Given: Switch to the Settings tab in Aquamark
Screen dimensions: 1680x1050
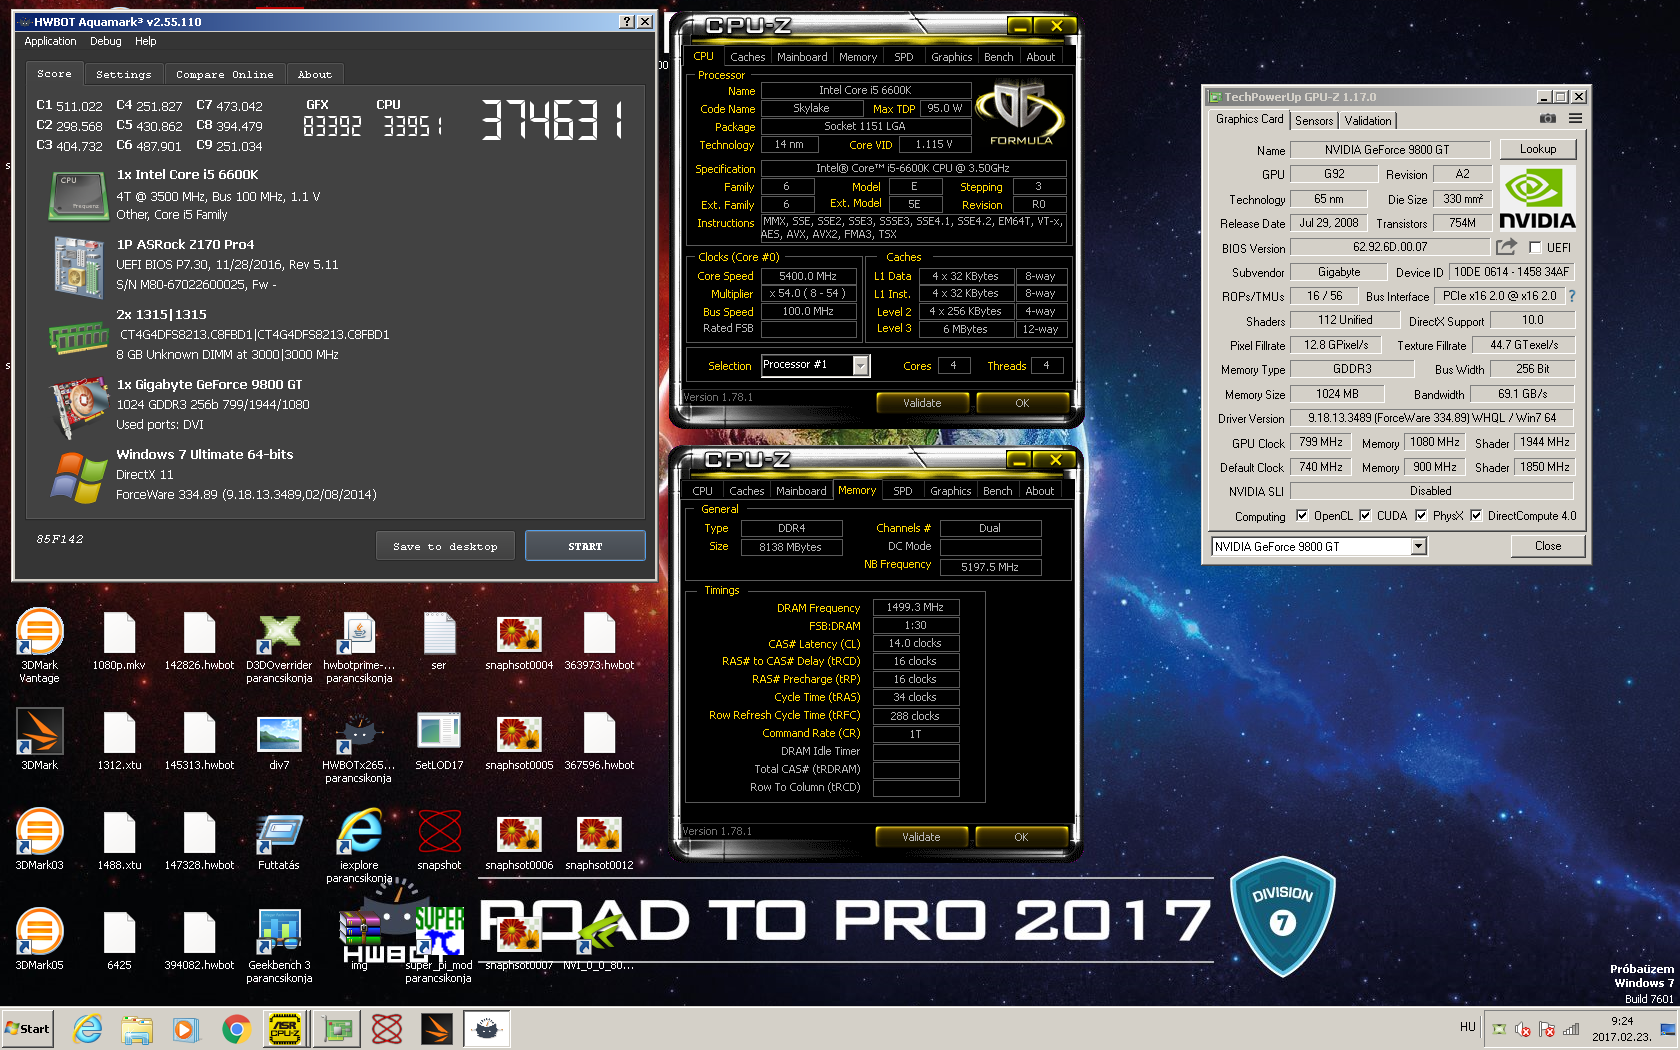Looking at the screenshot, I should pyautogui.click(x=124, y=74).
